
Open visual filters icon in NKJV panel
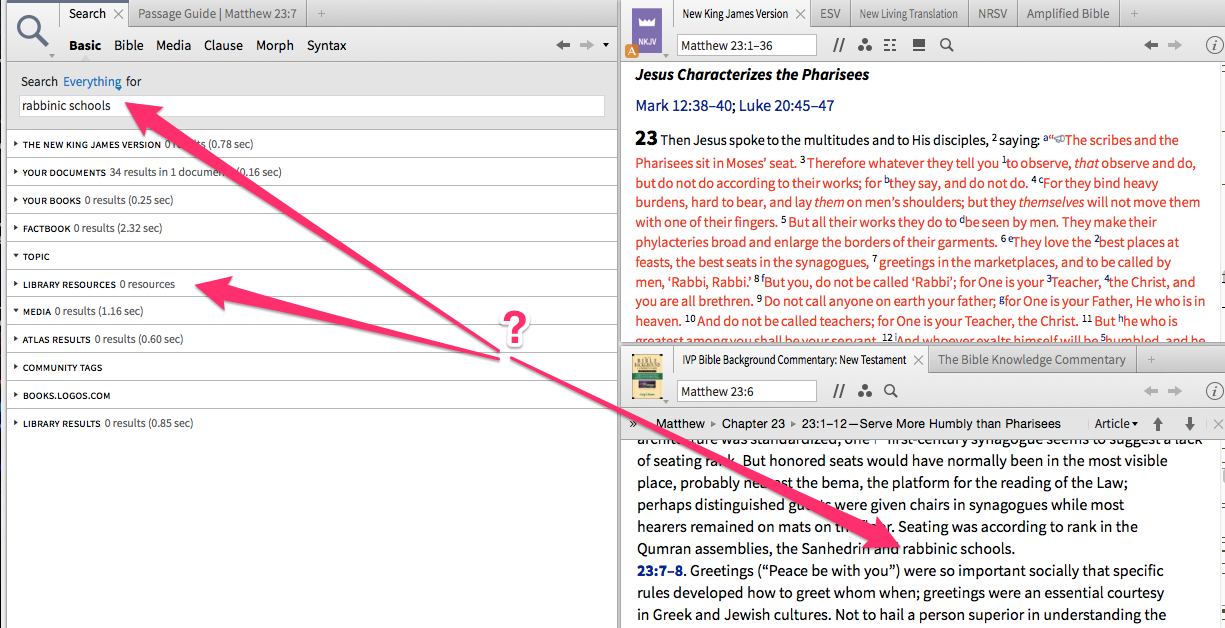866,45
